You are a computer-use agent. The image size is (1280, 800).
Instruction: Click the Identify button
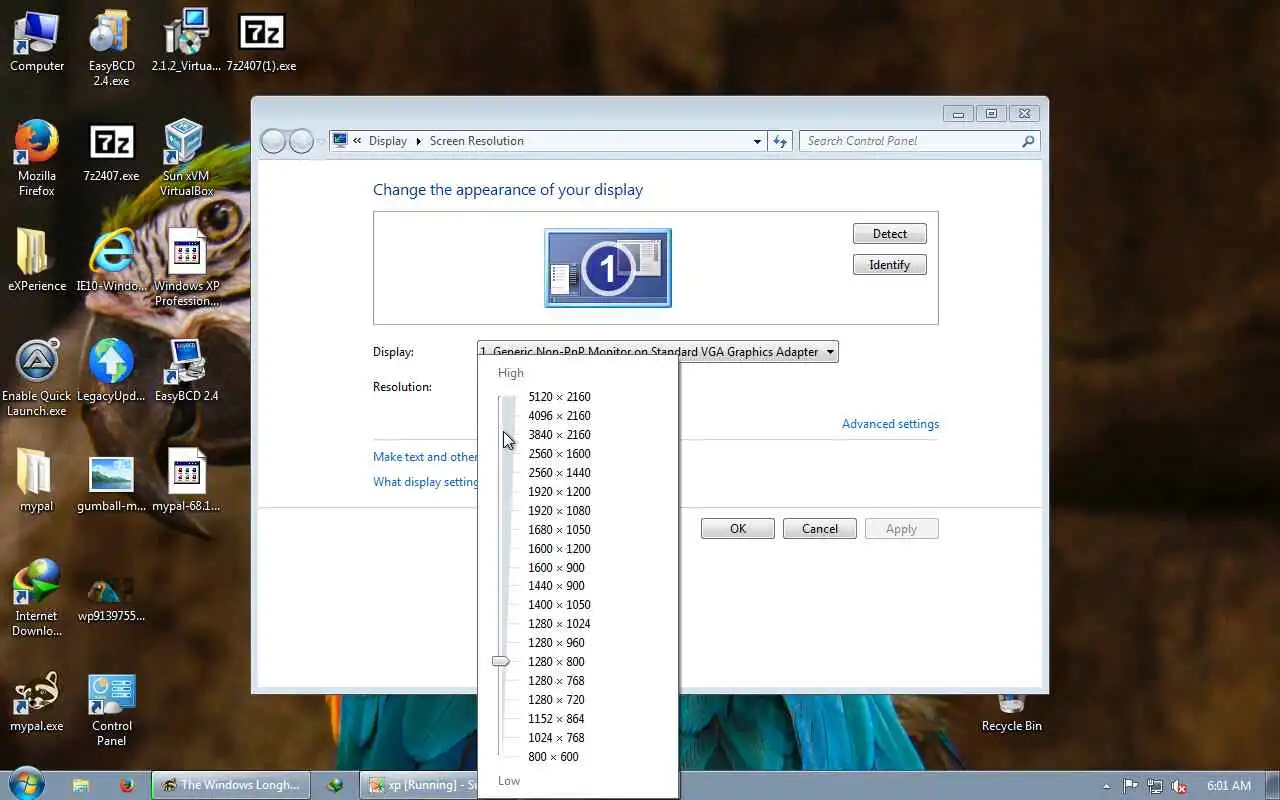point(890,265)
